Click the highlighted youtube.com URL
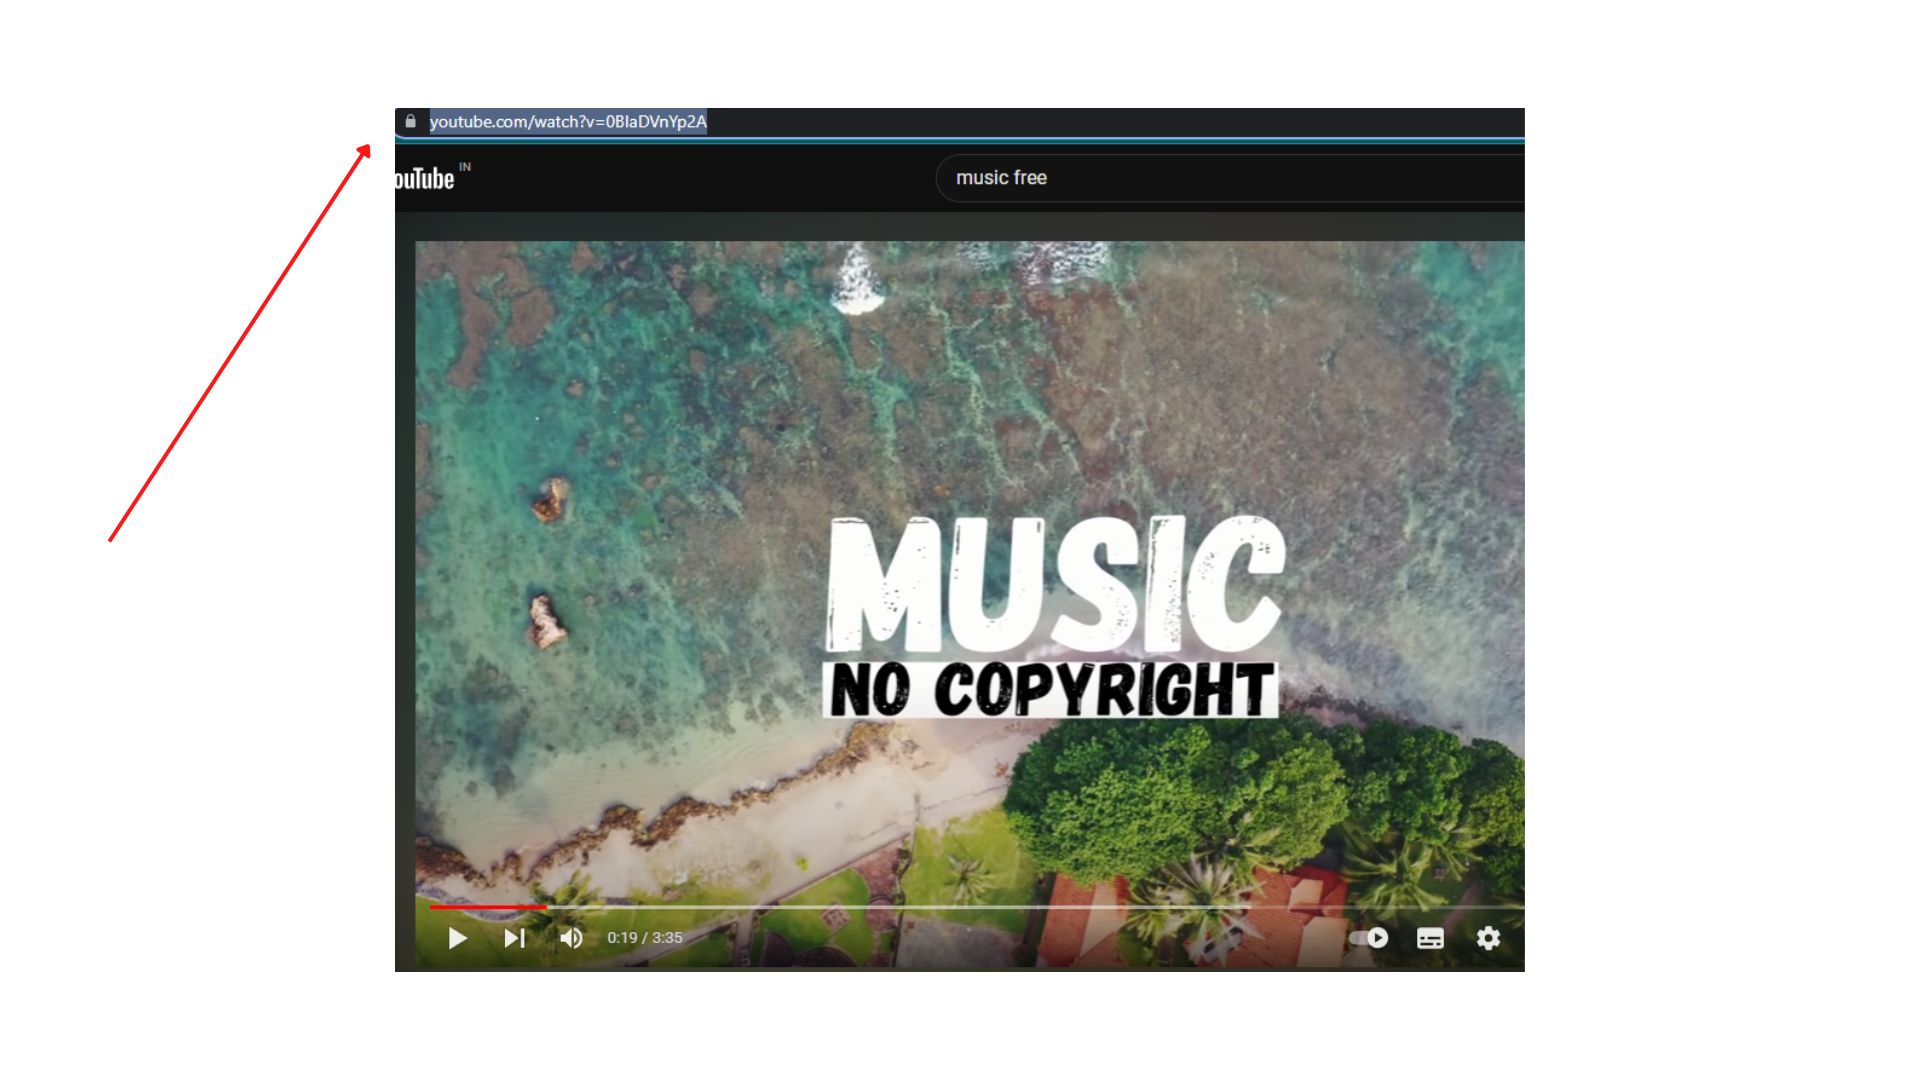Viewport: 1920px width, 1080px height. (x=567, y=122)
